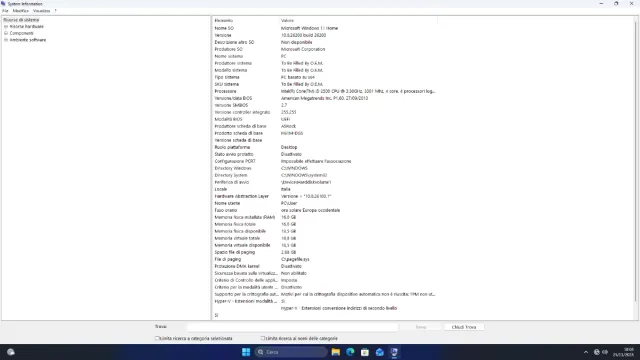Launch Microsoft Edge from the taskbar
The width and height of the screenshot is (640, 360).
click(350, 352)
